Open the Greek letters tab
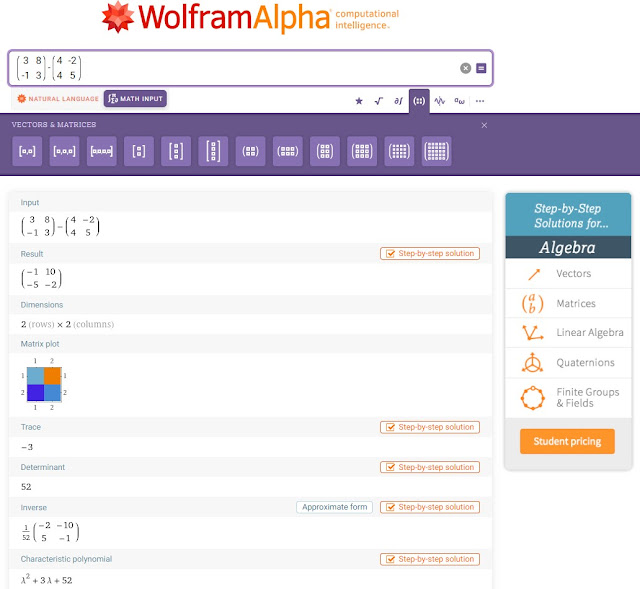Image resolution: width=640 pixels, height=589 pixels. (x=459, y=101)
